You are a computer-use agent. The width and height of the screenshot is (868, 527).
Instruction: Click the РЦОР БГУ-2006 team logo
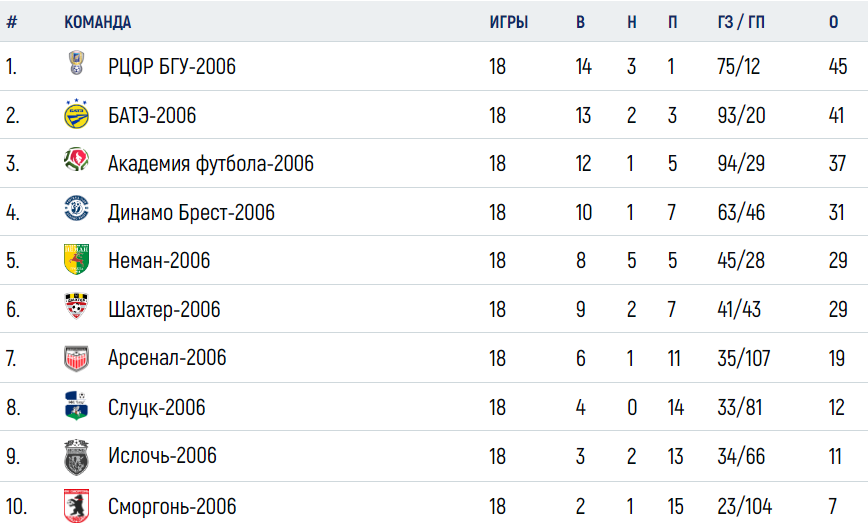[76, 63]
